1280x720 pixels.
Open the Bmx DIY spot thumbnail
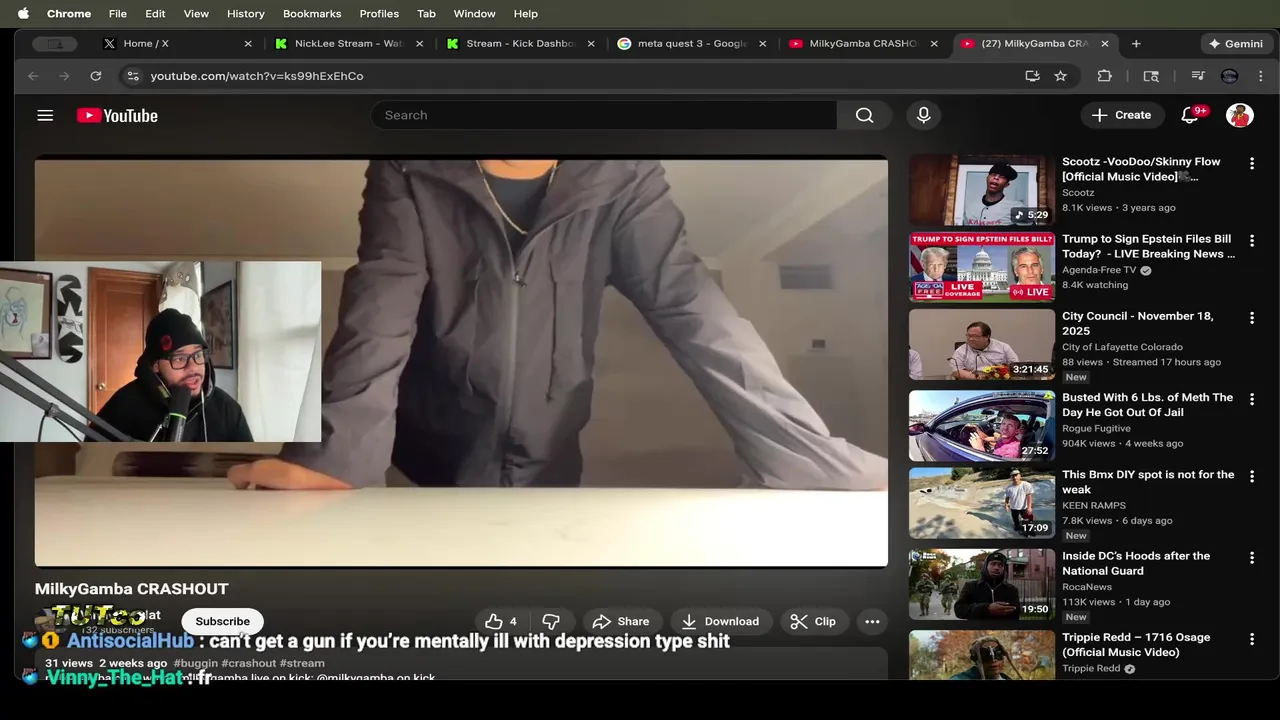click(x=981, y=503)
